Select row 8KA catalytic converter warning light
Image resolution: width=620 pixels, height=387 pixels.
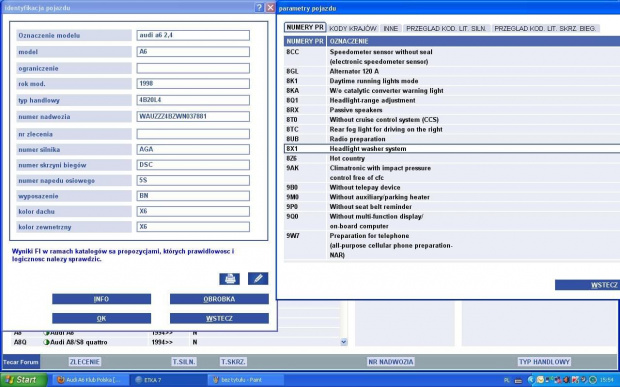[x=452, y=91]
